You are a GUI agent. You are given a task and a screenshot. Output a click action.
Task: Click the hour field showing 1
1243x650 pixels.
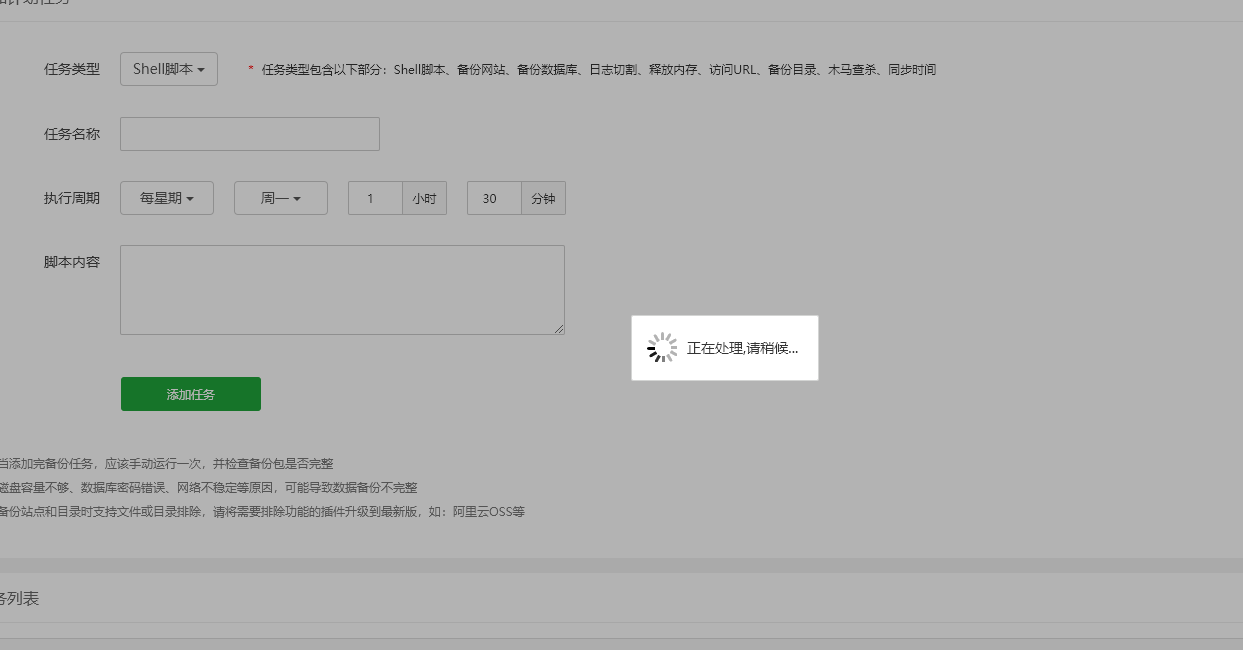click(375, 198)
